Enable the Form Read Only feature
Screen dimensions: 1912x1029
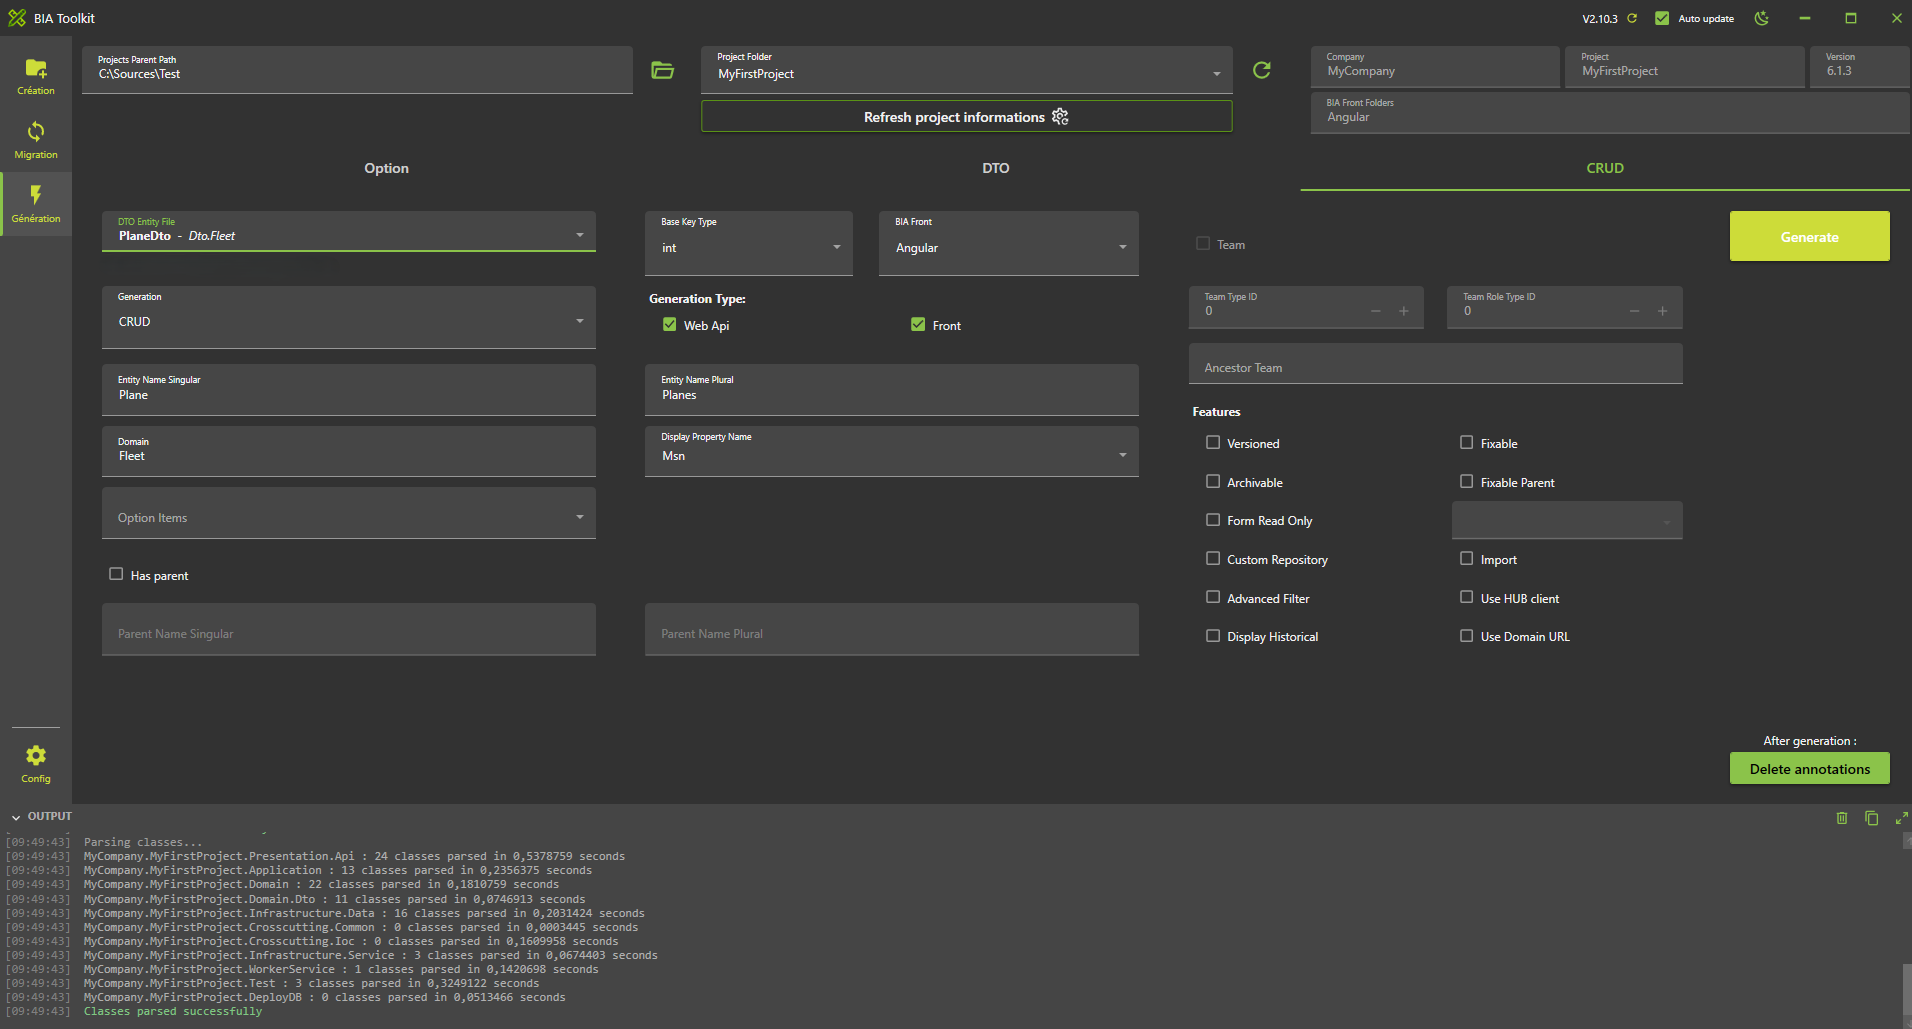(1213, 520)
